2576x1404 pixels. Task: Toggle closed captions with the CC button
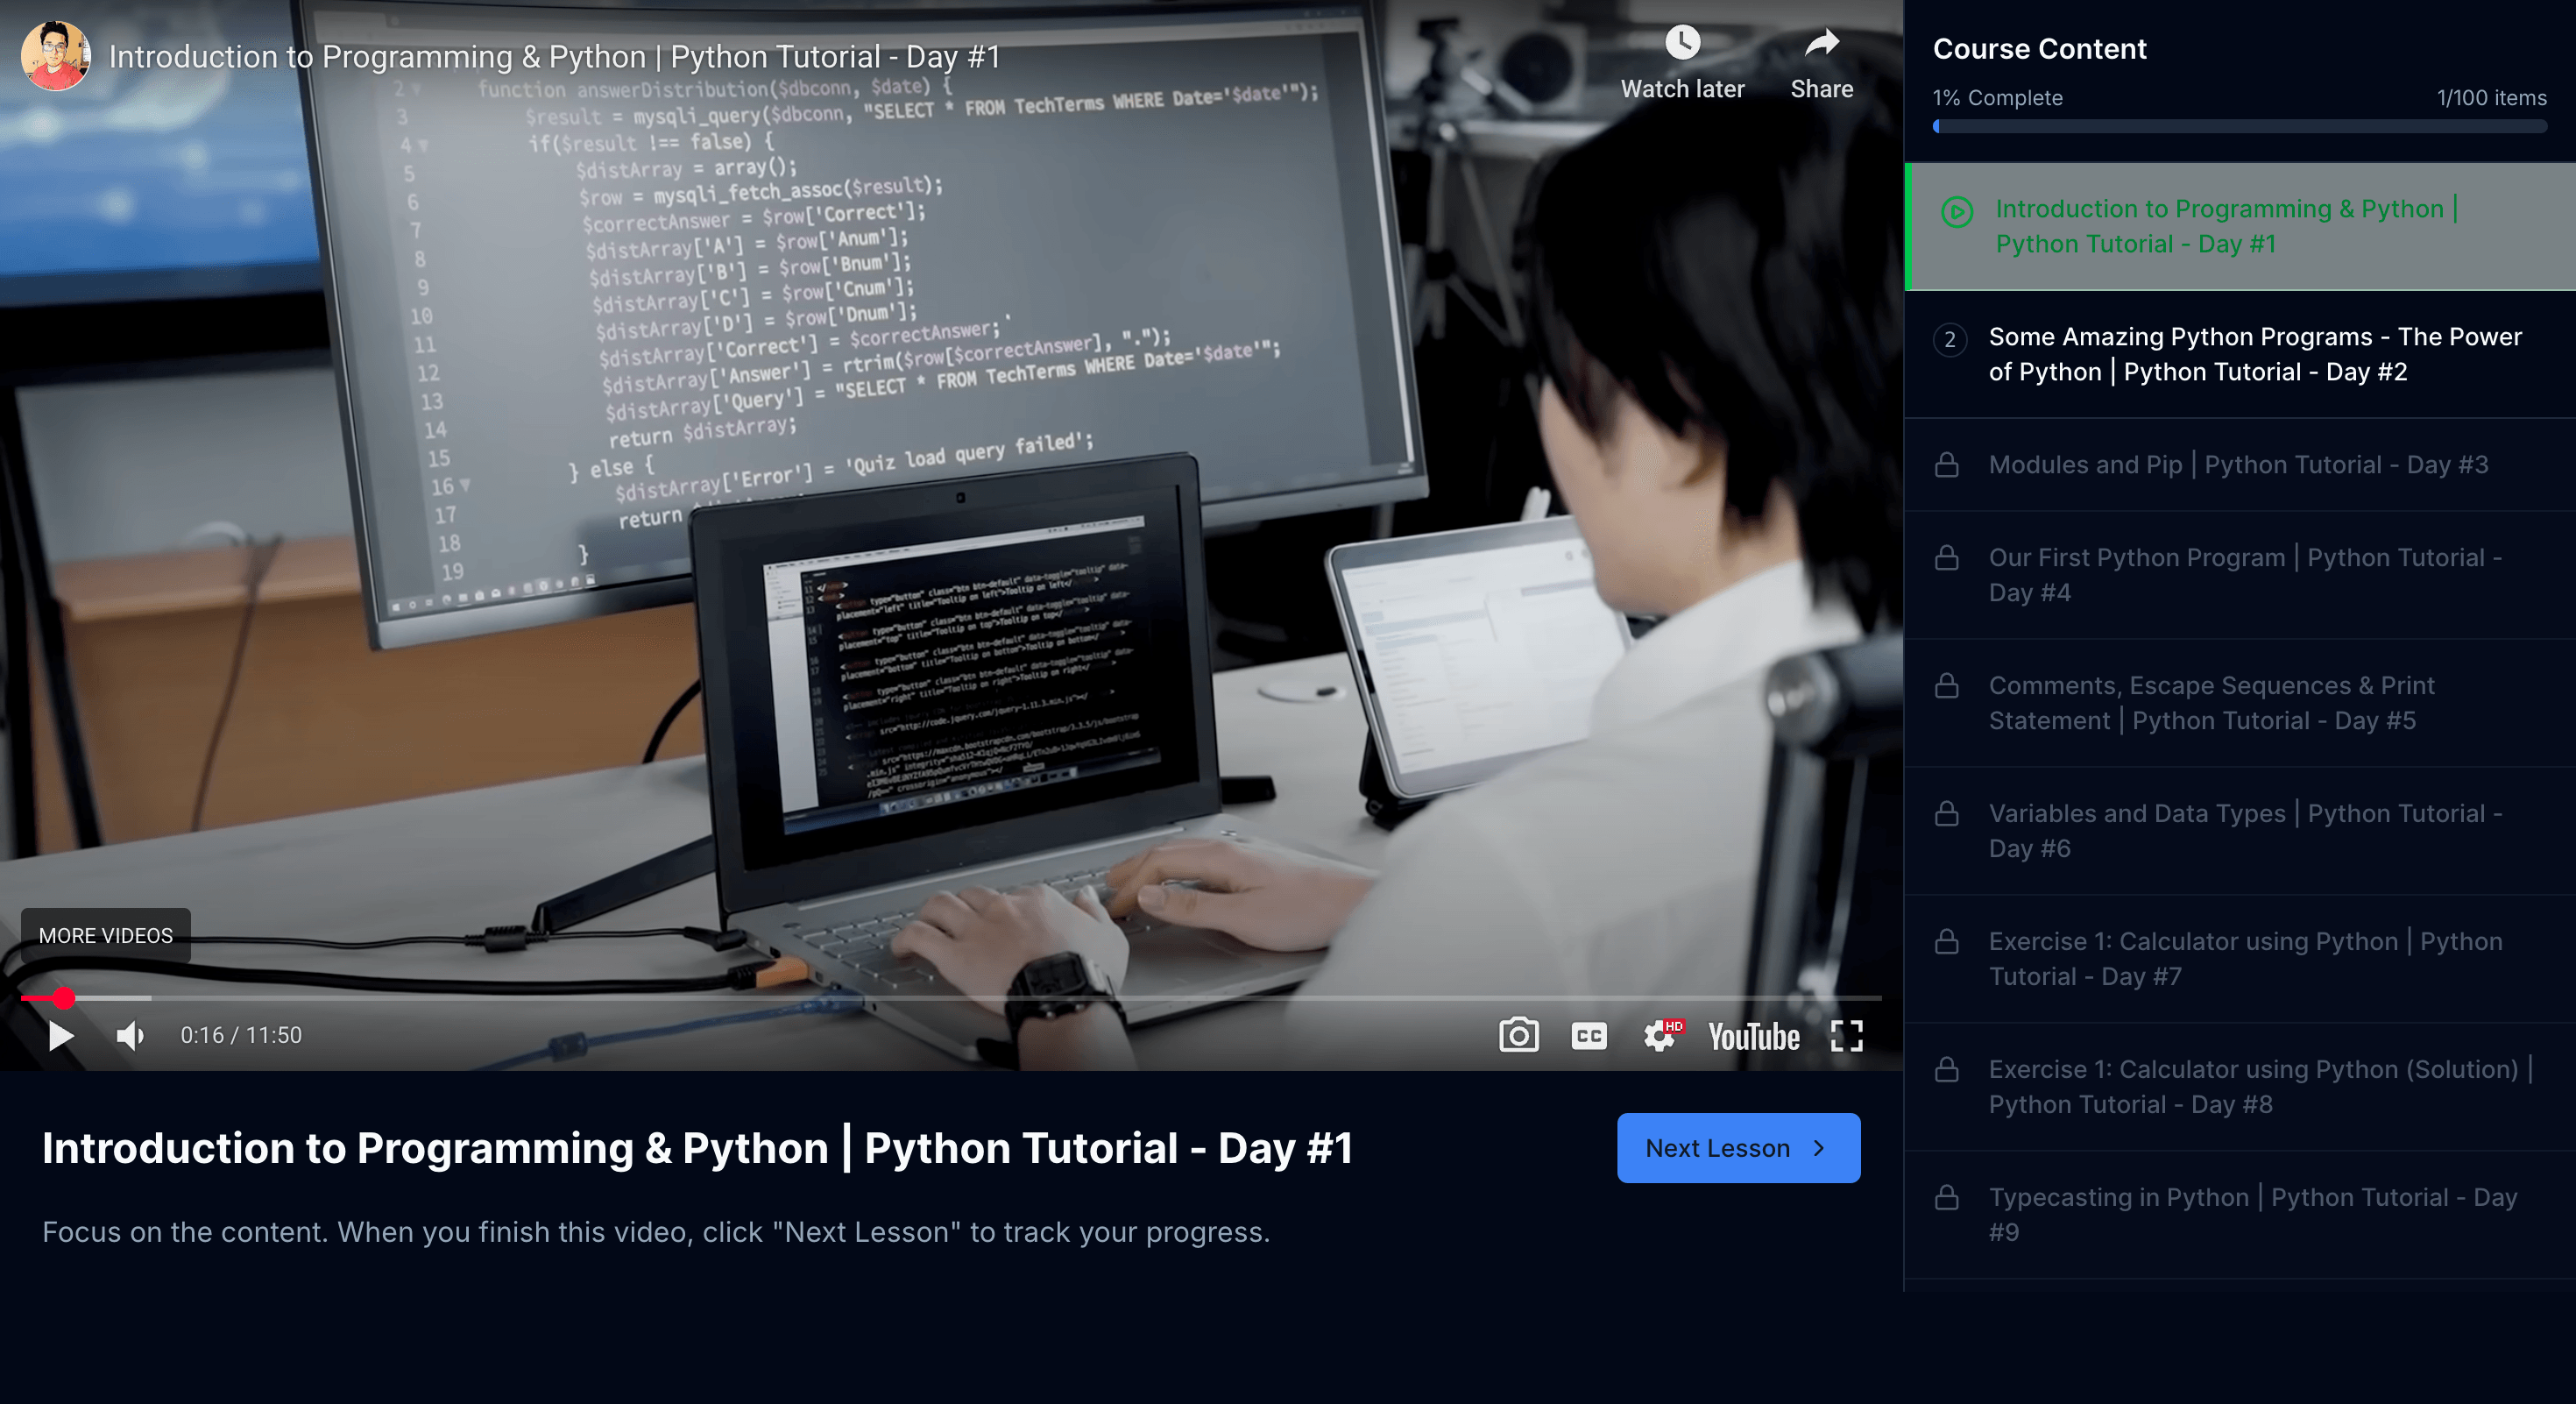[x=1589, y=1036]
